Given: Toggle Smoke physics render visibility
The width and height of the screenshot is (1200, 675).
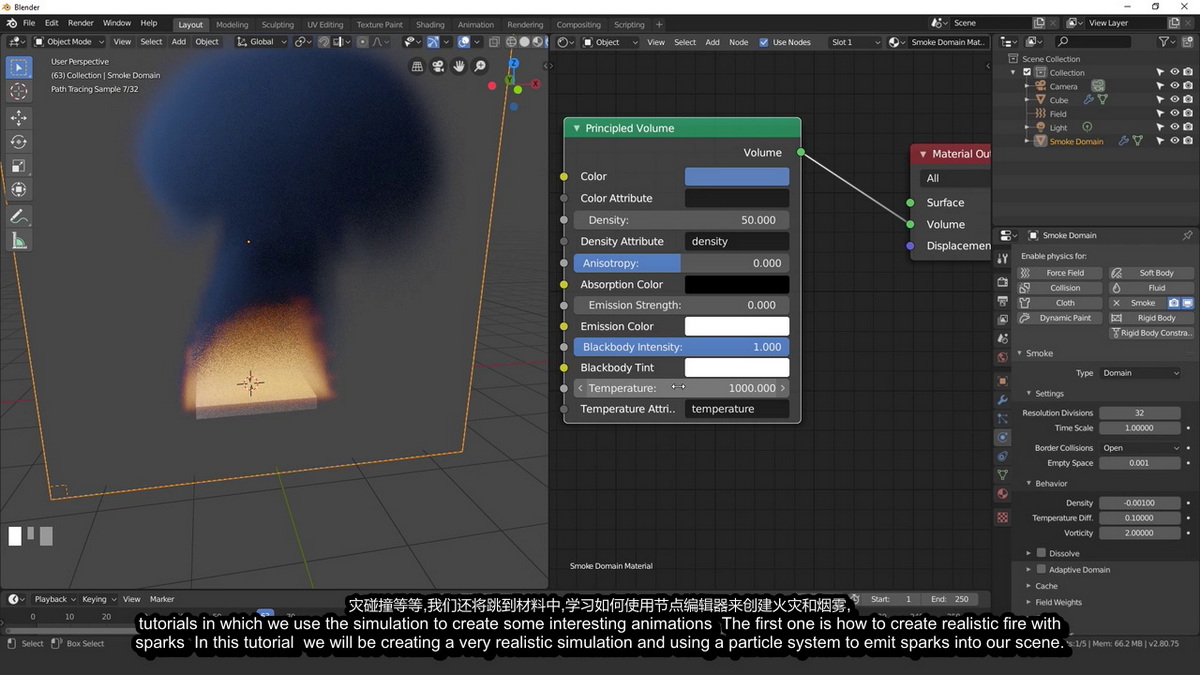Looking at the screenshot, I should click(x=1174, y=303).
